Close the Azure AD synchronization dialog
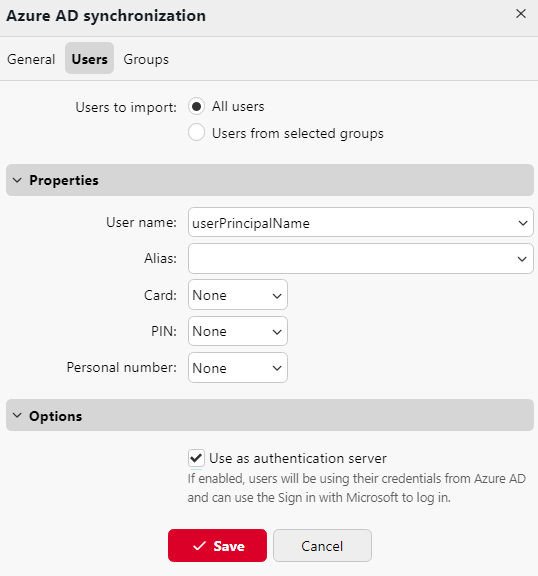This screenshot has width=538, height=576. 520,14
